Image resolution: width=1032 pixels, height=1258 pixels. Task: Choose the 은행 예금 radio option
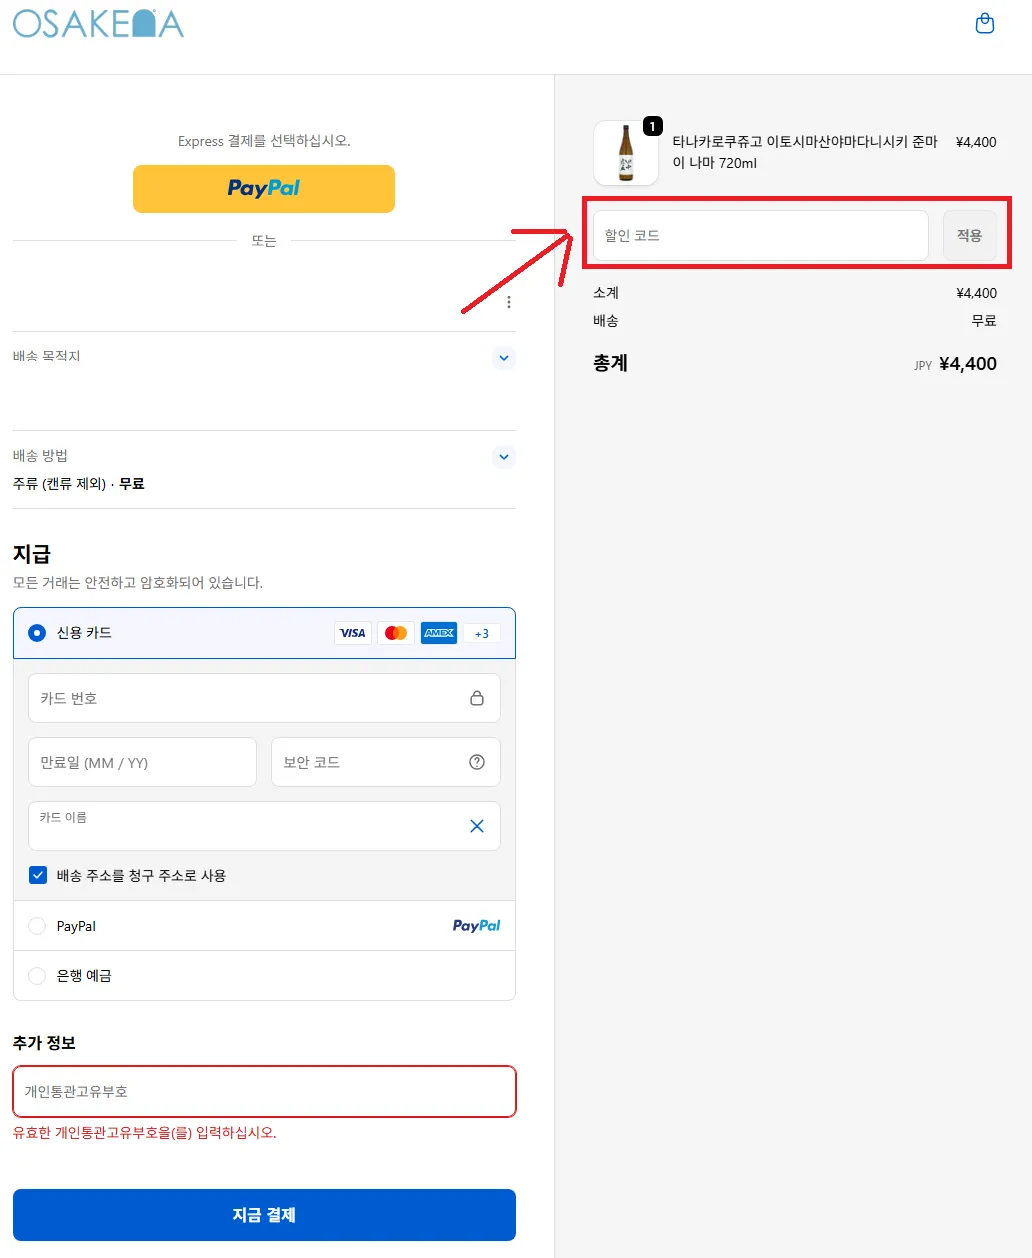37,976
